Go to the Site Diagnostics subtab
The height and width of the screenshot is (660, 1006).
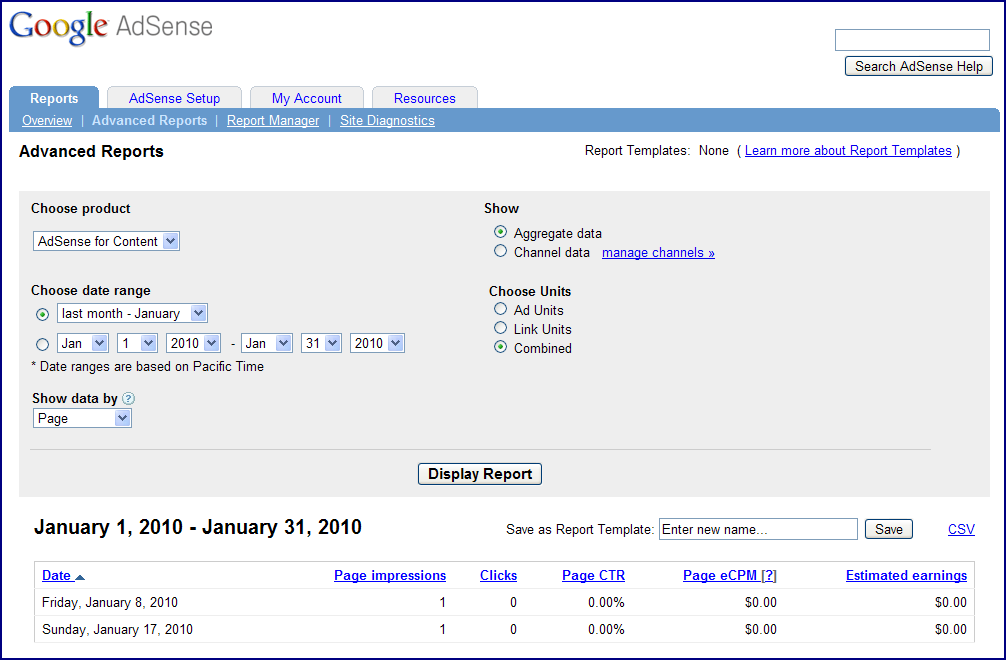(x=387, y=121)
